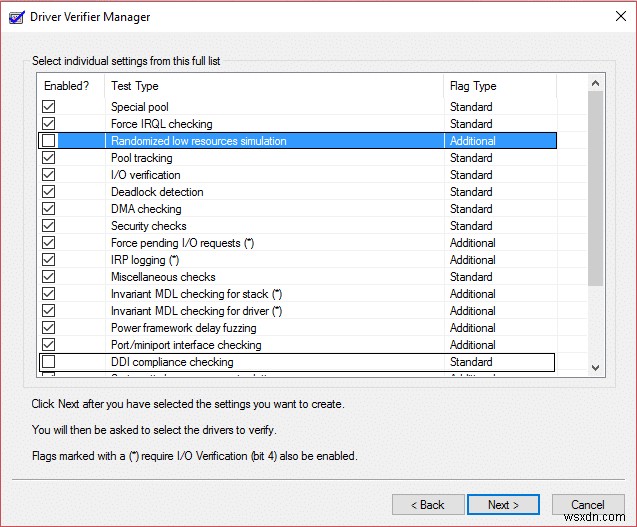Toggle Invariant MDL checking for stack checkbox
Image resolution: width=637 pixels, height=527 pixels.
tap(49, 294)
